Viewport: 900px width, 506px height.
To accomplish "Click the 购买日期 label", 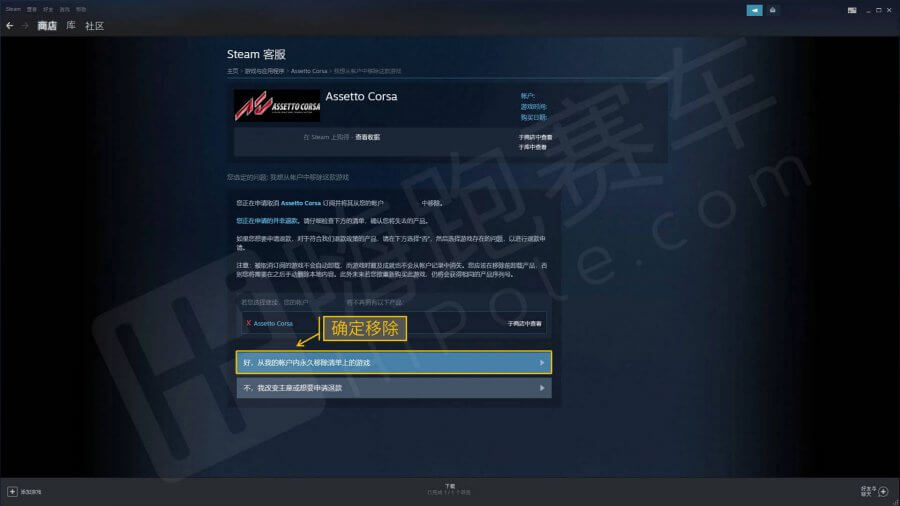I will click(x=534, y=118).
